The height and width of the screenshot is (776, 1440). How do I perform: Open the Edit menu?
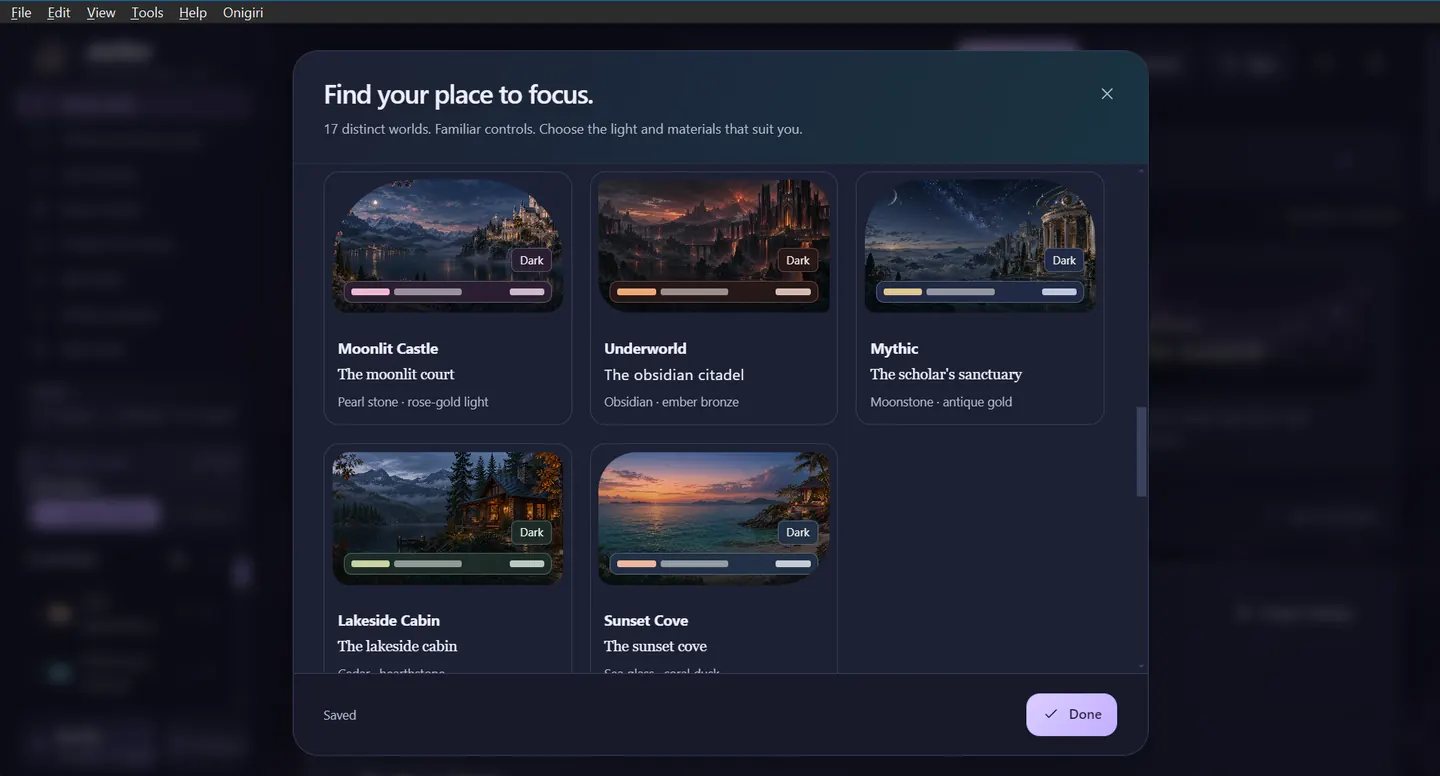(x=59, y=12)
